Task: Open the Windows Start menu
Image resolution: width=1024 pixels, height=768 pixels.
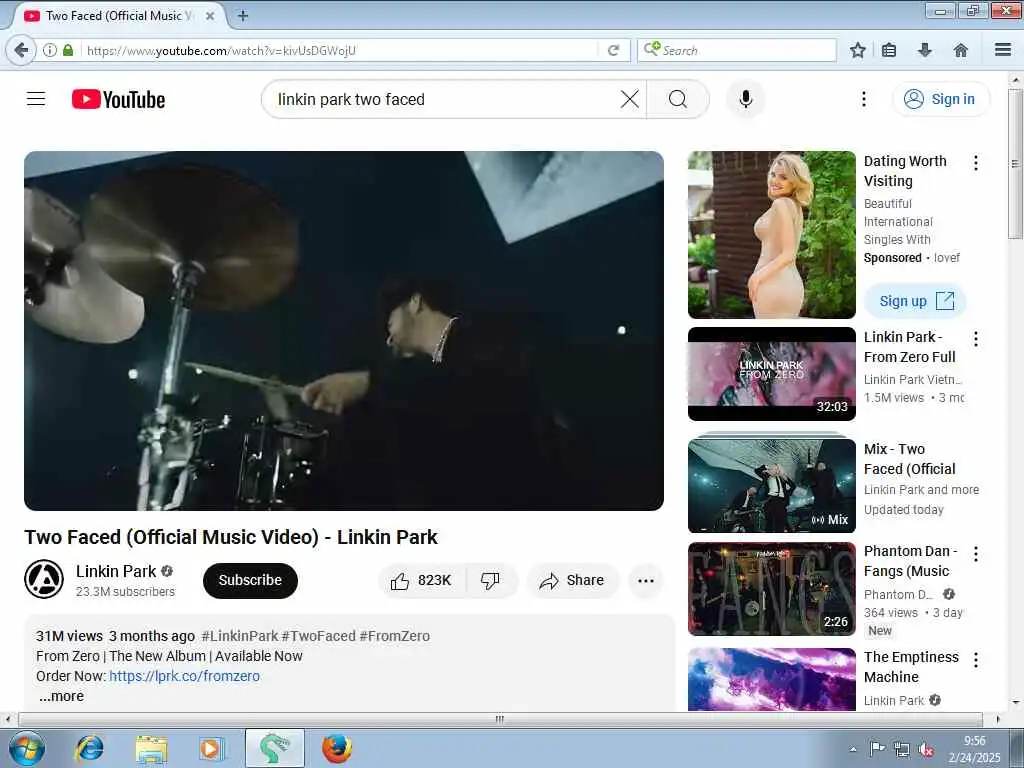Action: click(x=27, y=748)
